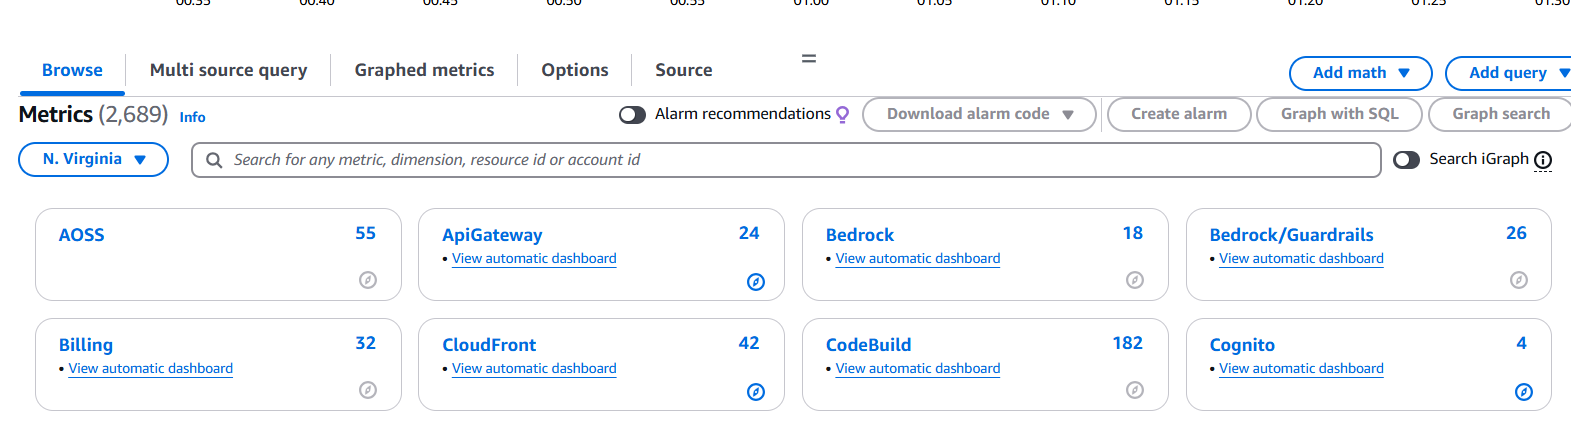Click the alarm recommendations lightbulb icon
1571x423 pixels.
[843, 115]
